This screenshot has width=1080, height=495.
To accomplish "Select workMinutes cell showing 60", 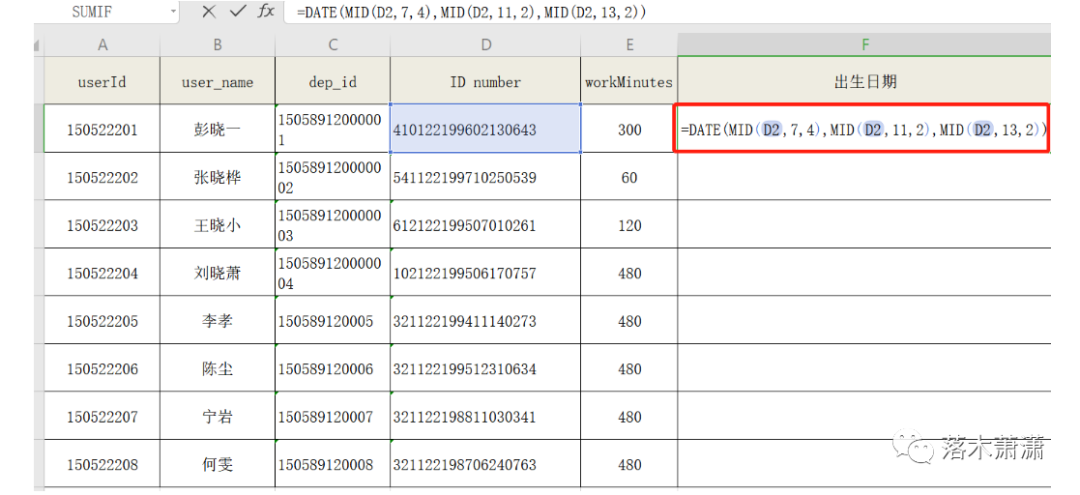I will (x=630, y=177).
